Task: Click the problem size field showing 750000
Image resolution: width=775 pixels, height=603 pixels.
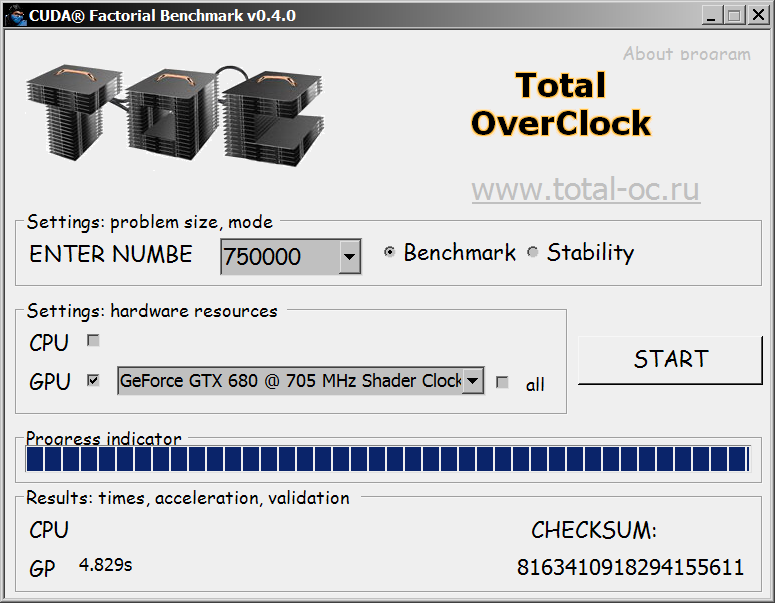Action: click(280, 257)
